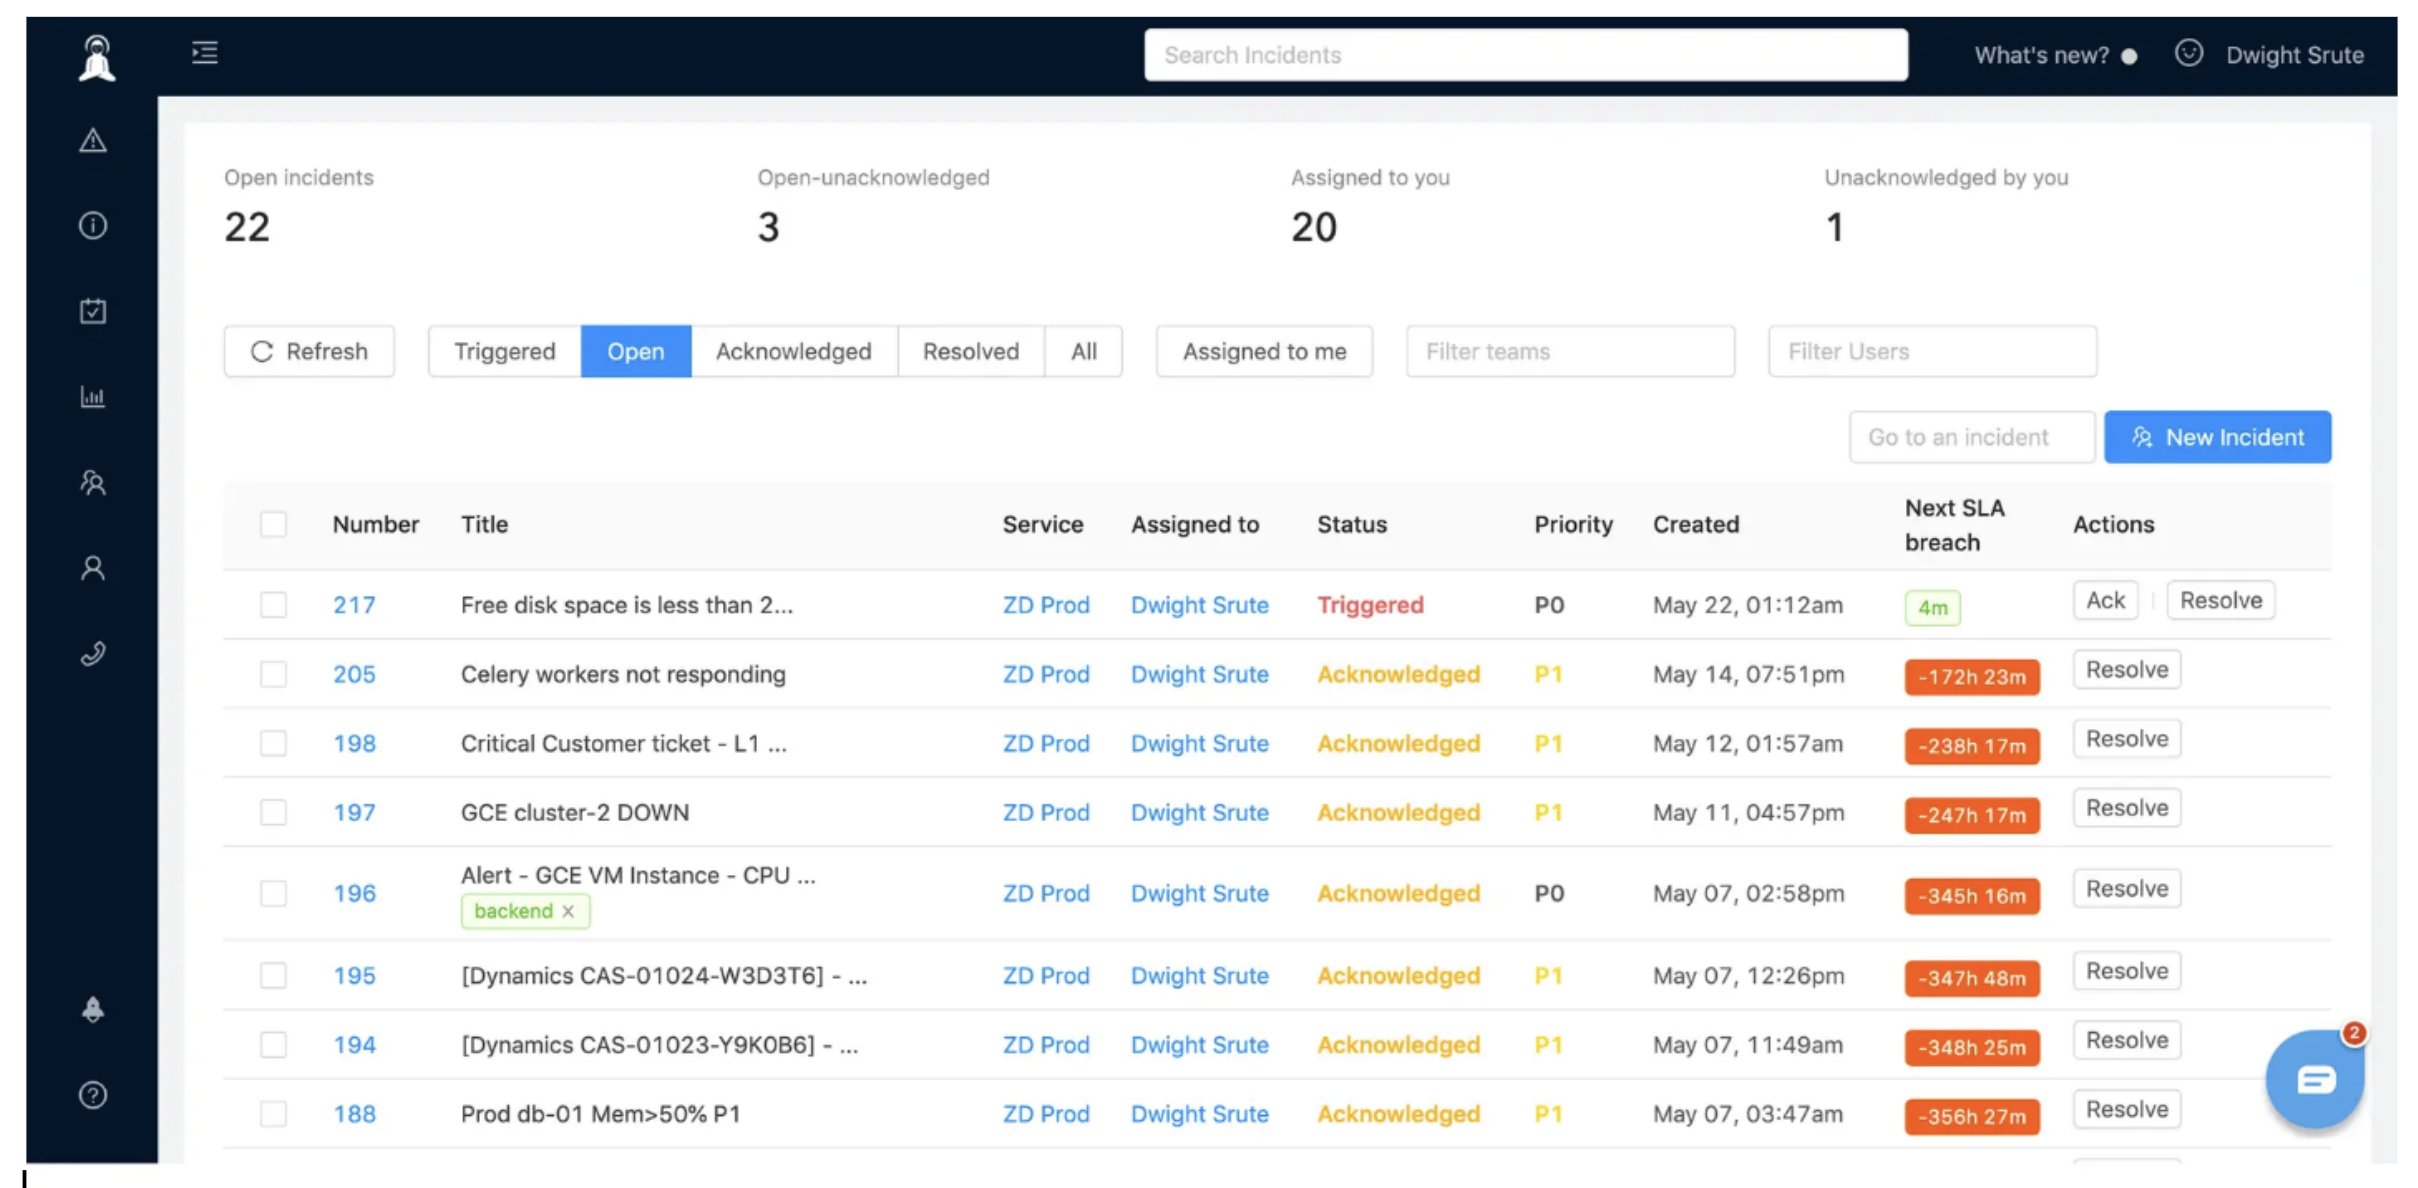The image size is (2418, 1188).
Task: Open the bar chart analytics icon
Action: pos(93,397)
